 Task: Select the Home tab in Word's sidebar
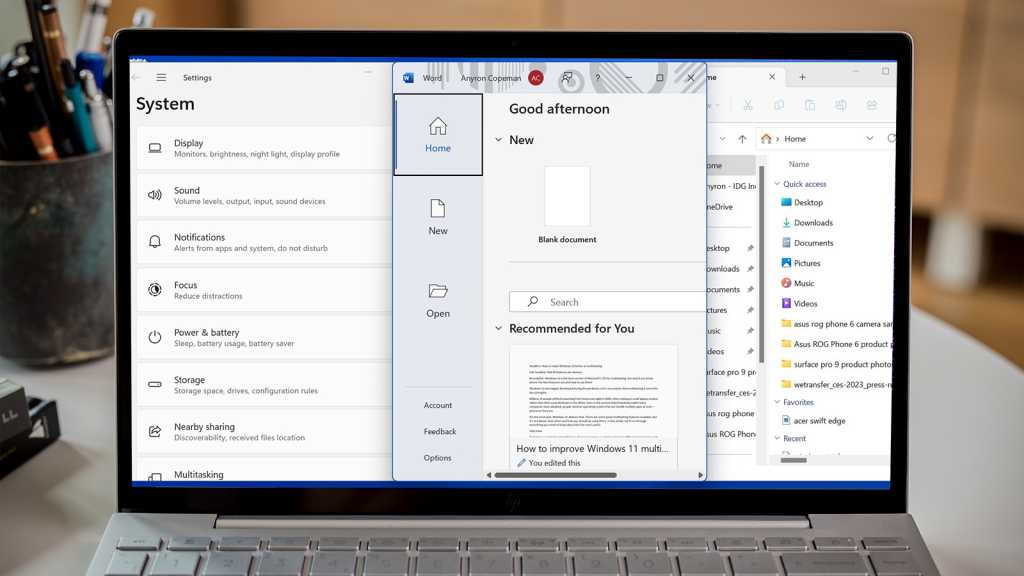(x=438, y=135)
